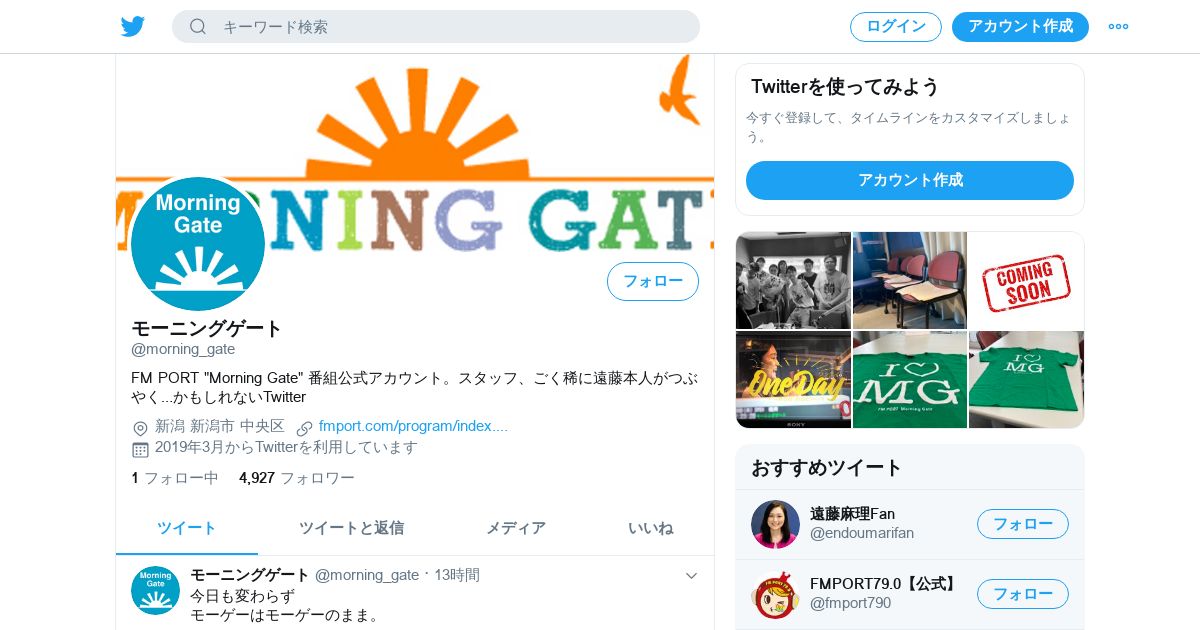1200x630 pixels.
Task: Open the メディア tab
Action: (x=516, y=528)
